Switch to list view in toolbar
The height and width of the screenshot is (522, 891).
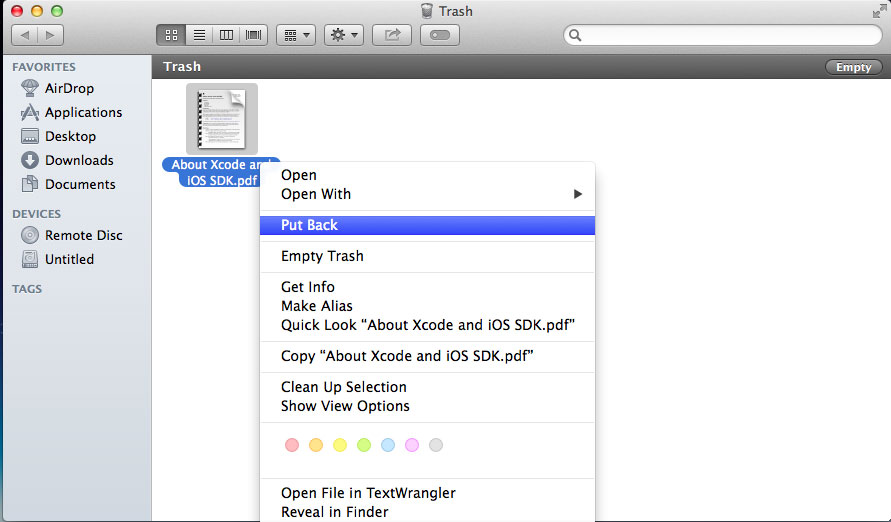point(199,35)
